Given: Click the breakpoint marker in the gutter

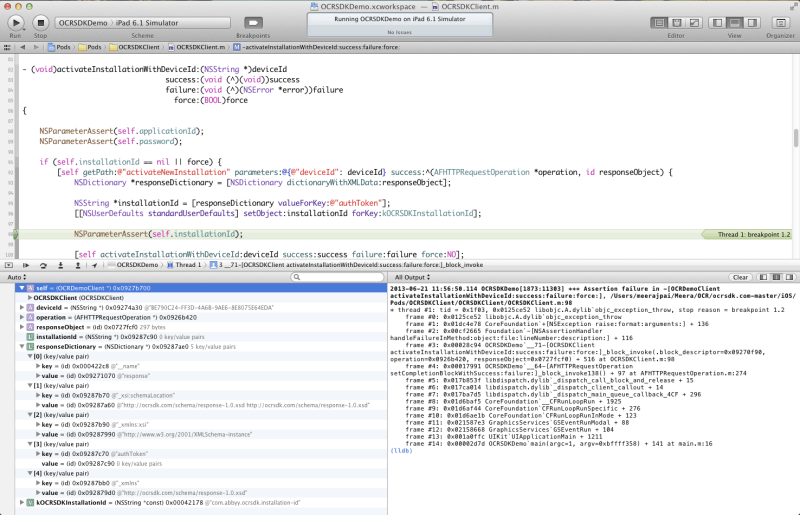Looking at the screenshot, I should [15, 234].
